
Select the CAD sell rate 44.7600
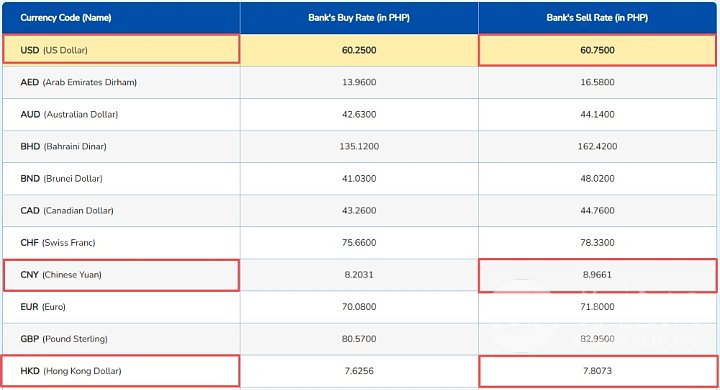coord(597,210)
